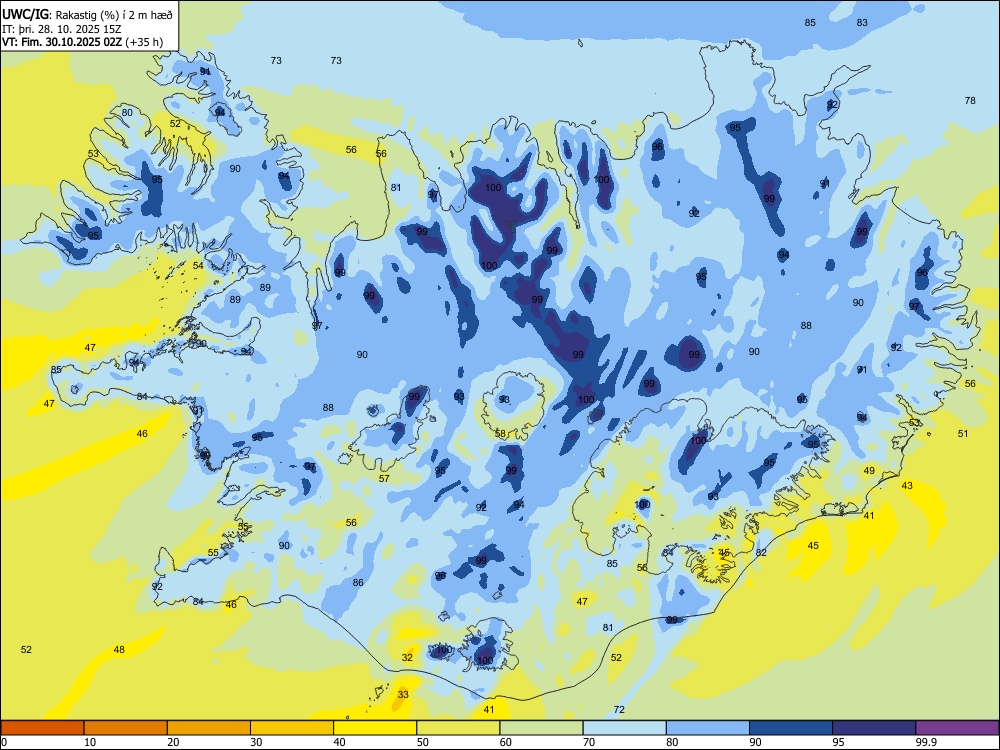Click the '0' legend tick label
The height and width of the screenshot is (750, 1000).
coord(4,742)
